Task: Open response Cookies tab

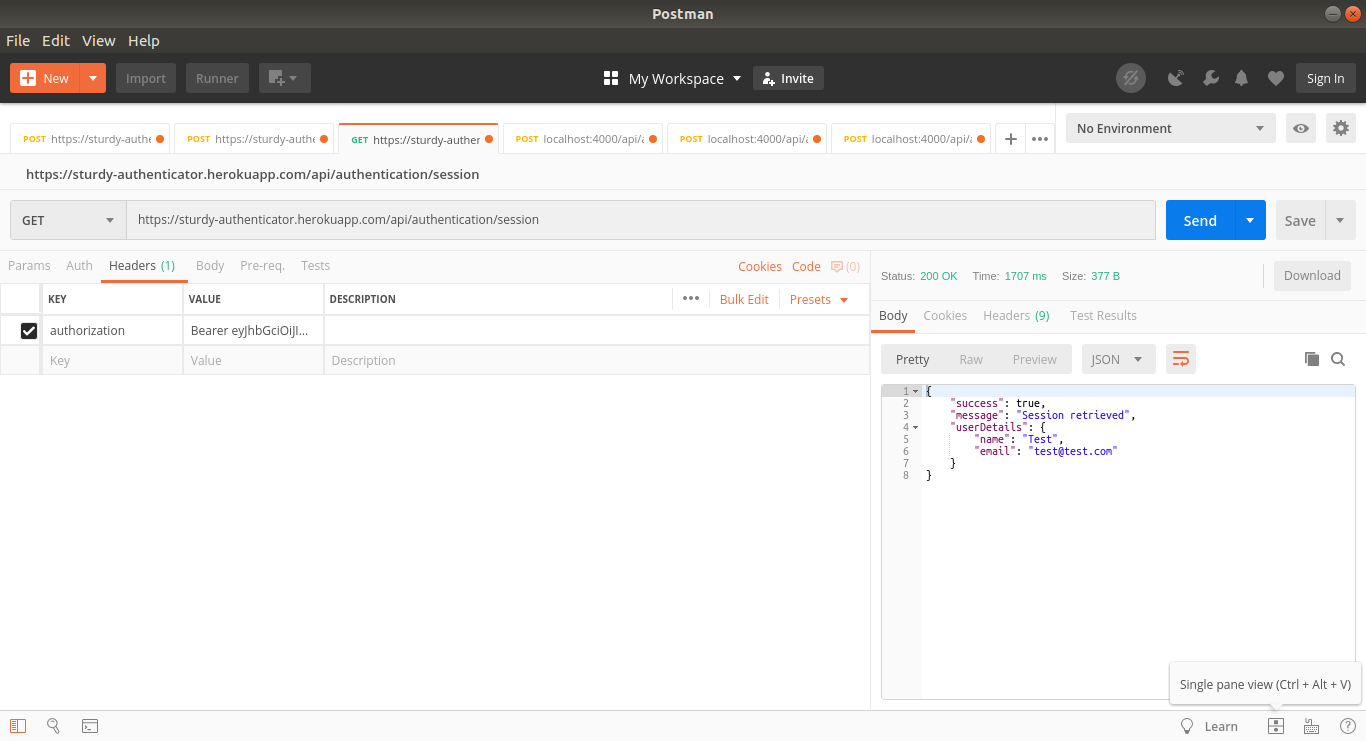Action: pos(945,315)
